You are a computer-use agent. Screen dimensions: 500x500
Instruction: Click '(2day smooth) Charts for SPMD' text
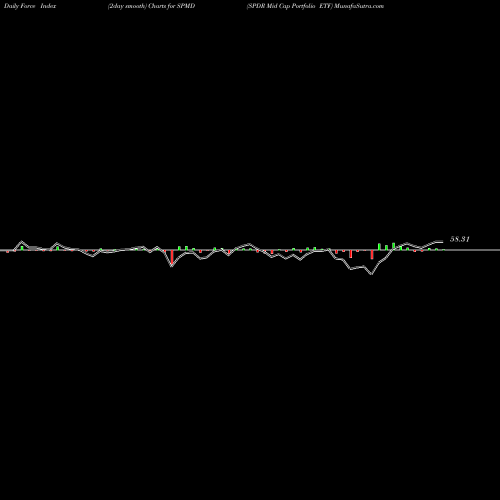(151, 6)
